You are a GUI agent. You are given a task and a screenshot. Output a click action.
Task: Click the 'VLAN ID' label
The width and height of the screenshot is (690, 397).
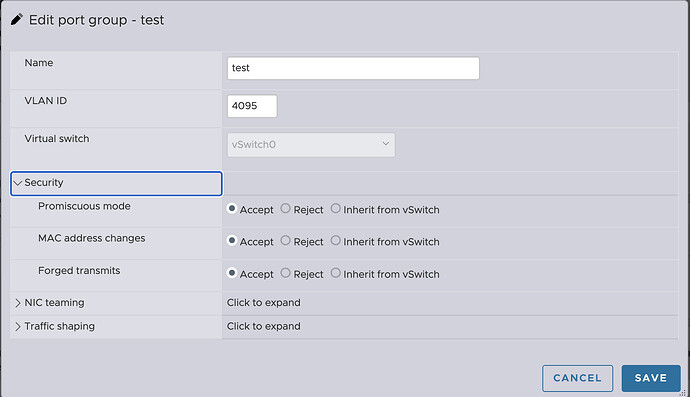click(46, 101)
